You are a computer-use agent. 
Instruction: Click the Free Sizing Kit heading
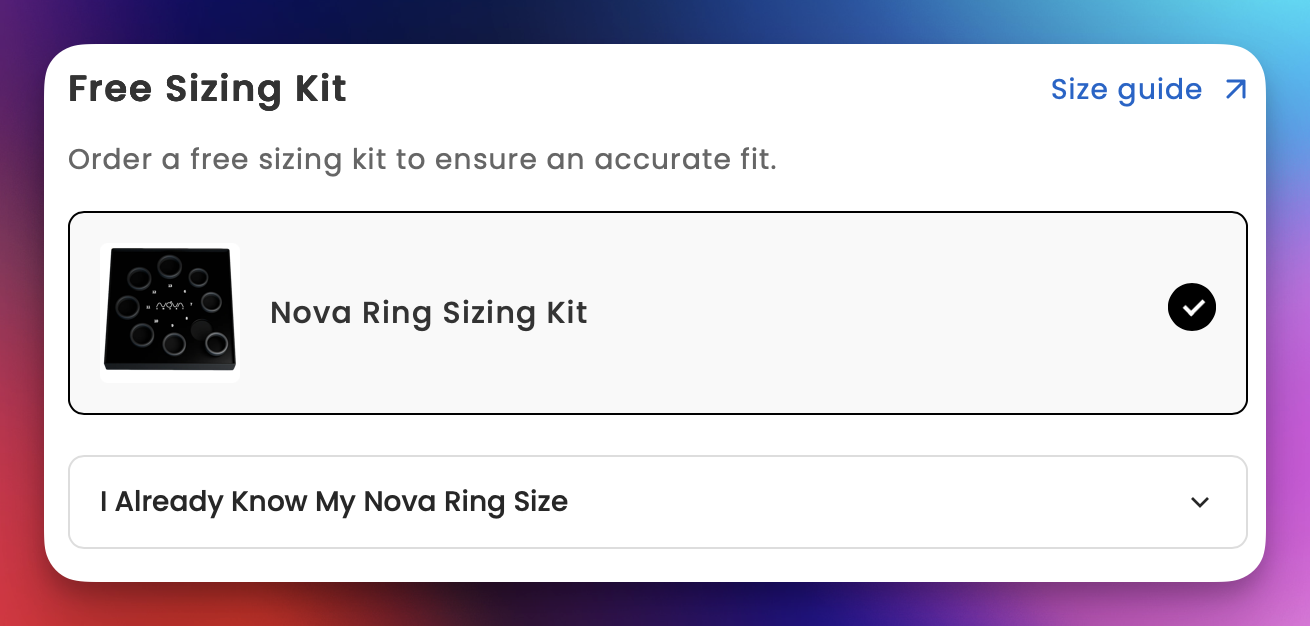point(207,89)
